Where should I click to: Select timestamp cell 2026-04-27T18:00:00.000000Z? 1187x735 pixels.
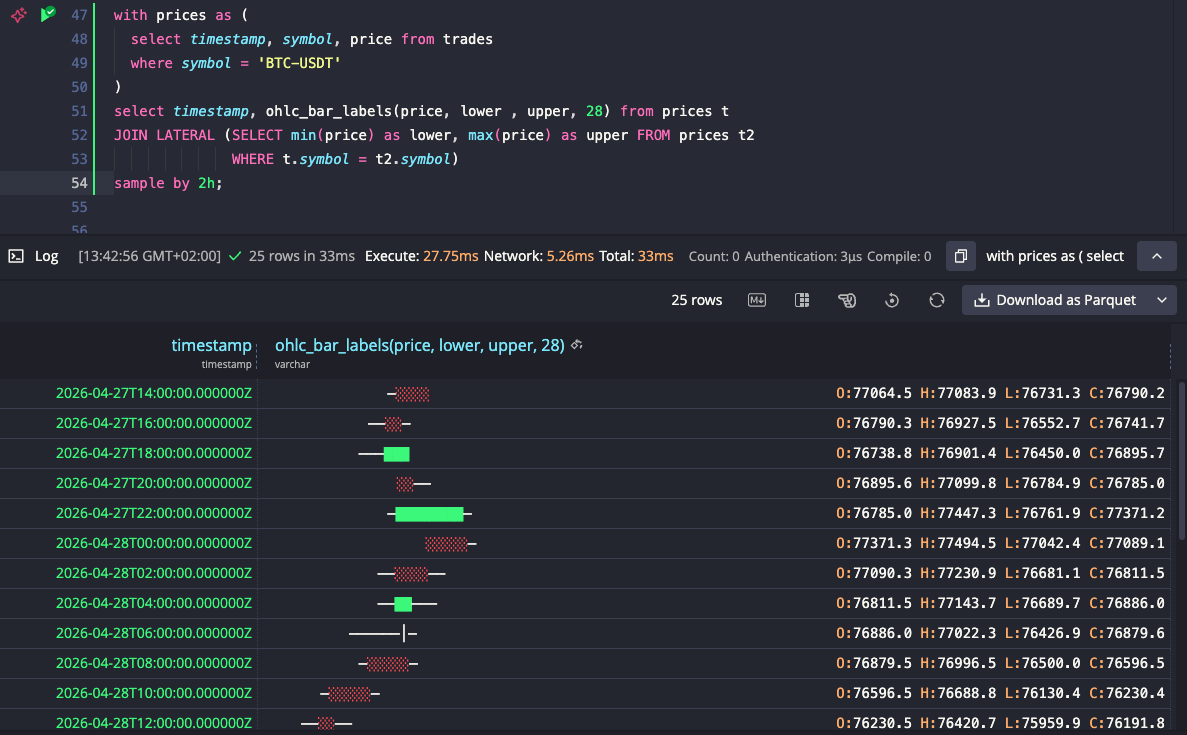point(154,453)
